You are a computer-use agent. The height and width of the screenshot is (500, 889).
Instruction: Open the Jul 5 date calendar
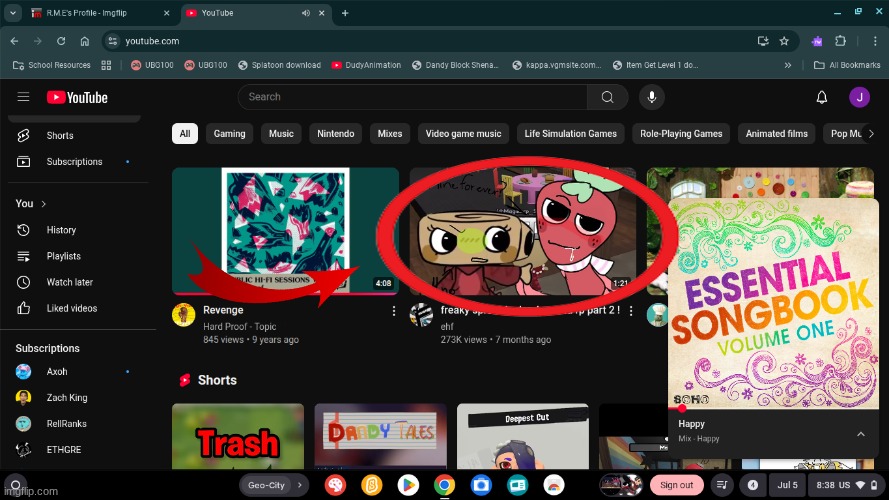click(x=787, y=485)
